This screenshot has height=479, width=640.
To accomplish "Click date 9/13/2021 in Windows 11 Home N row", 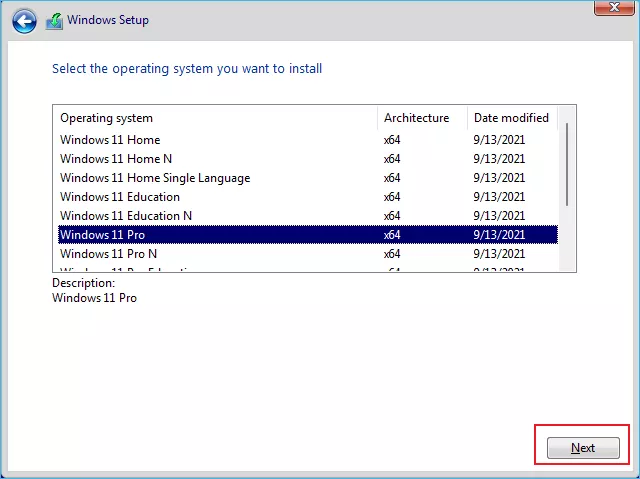I will [499, 159].
